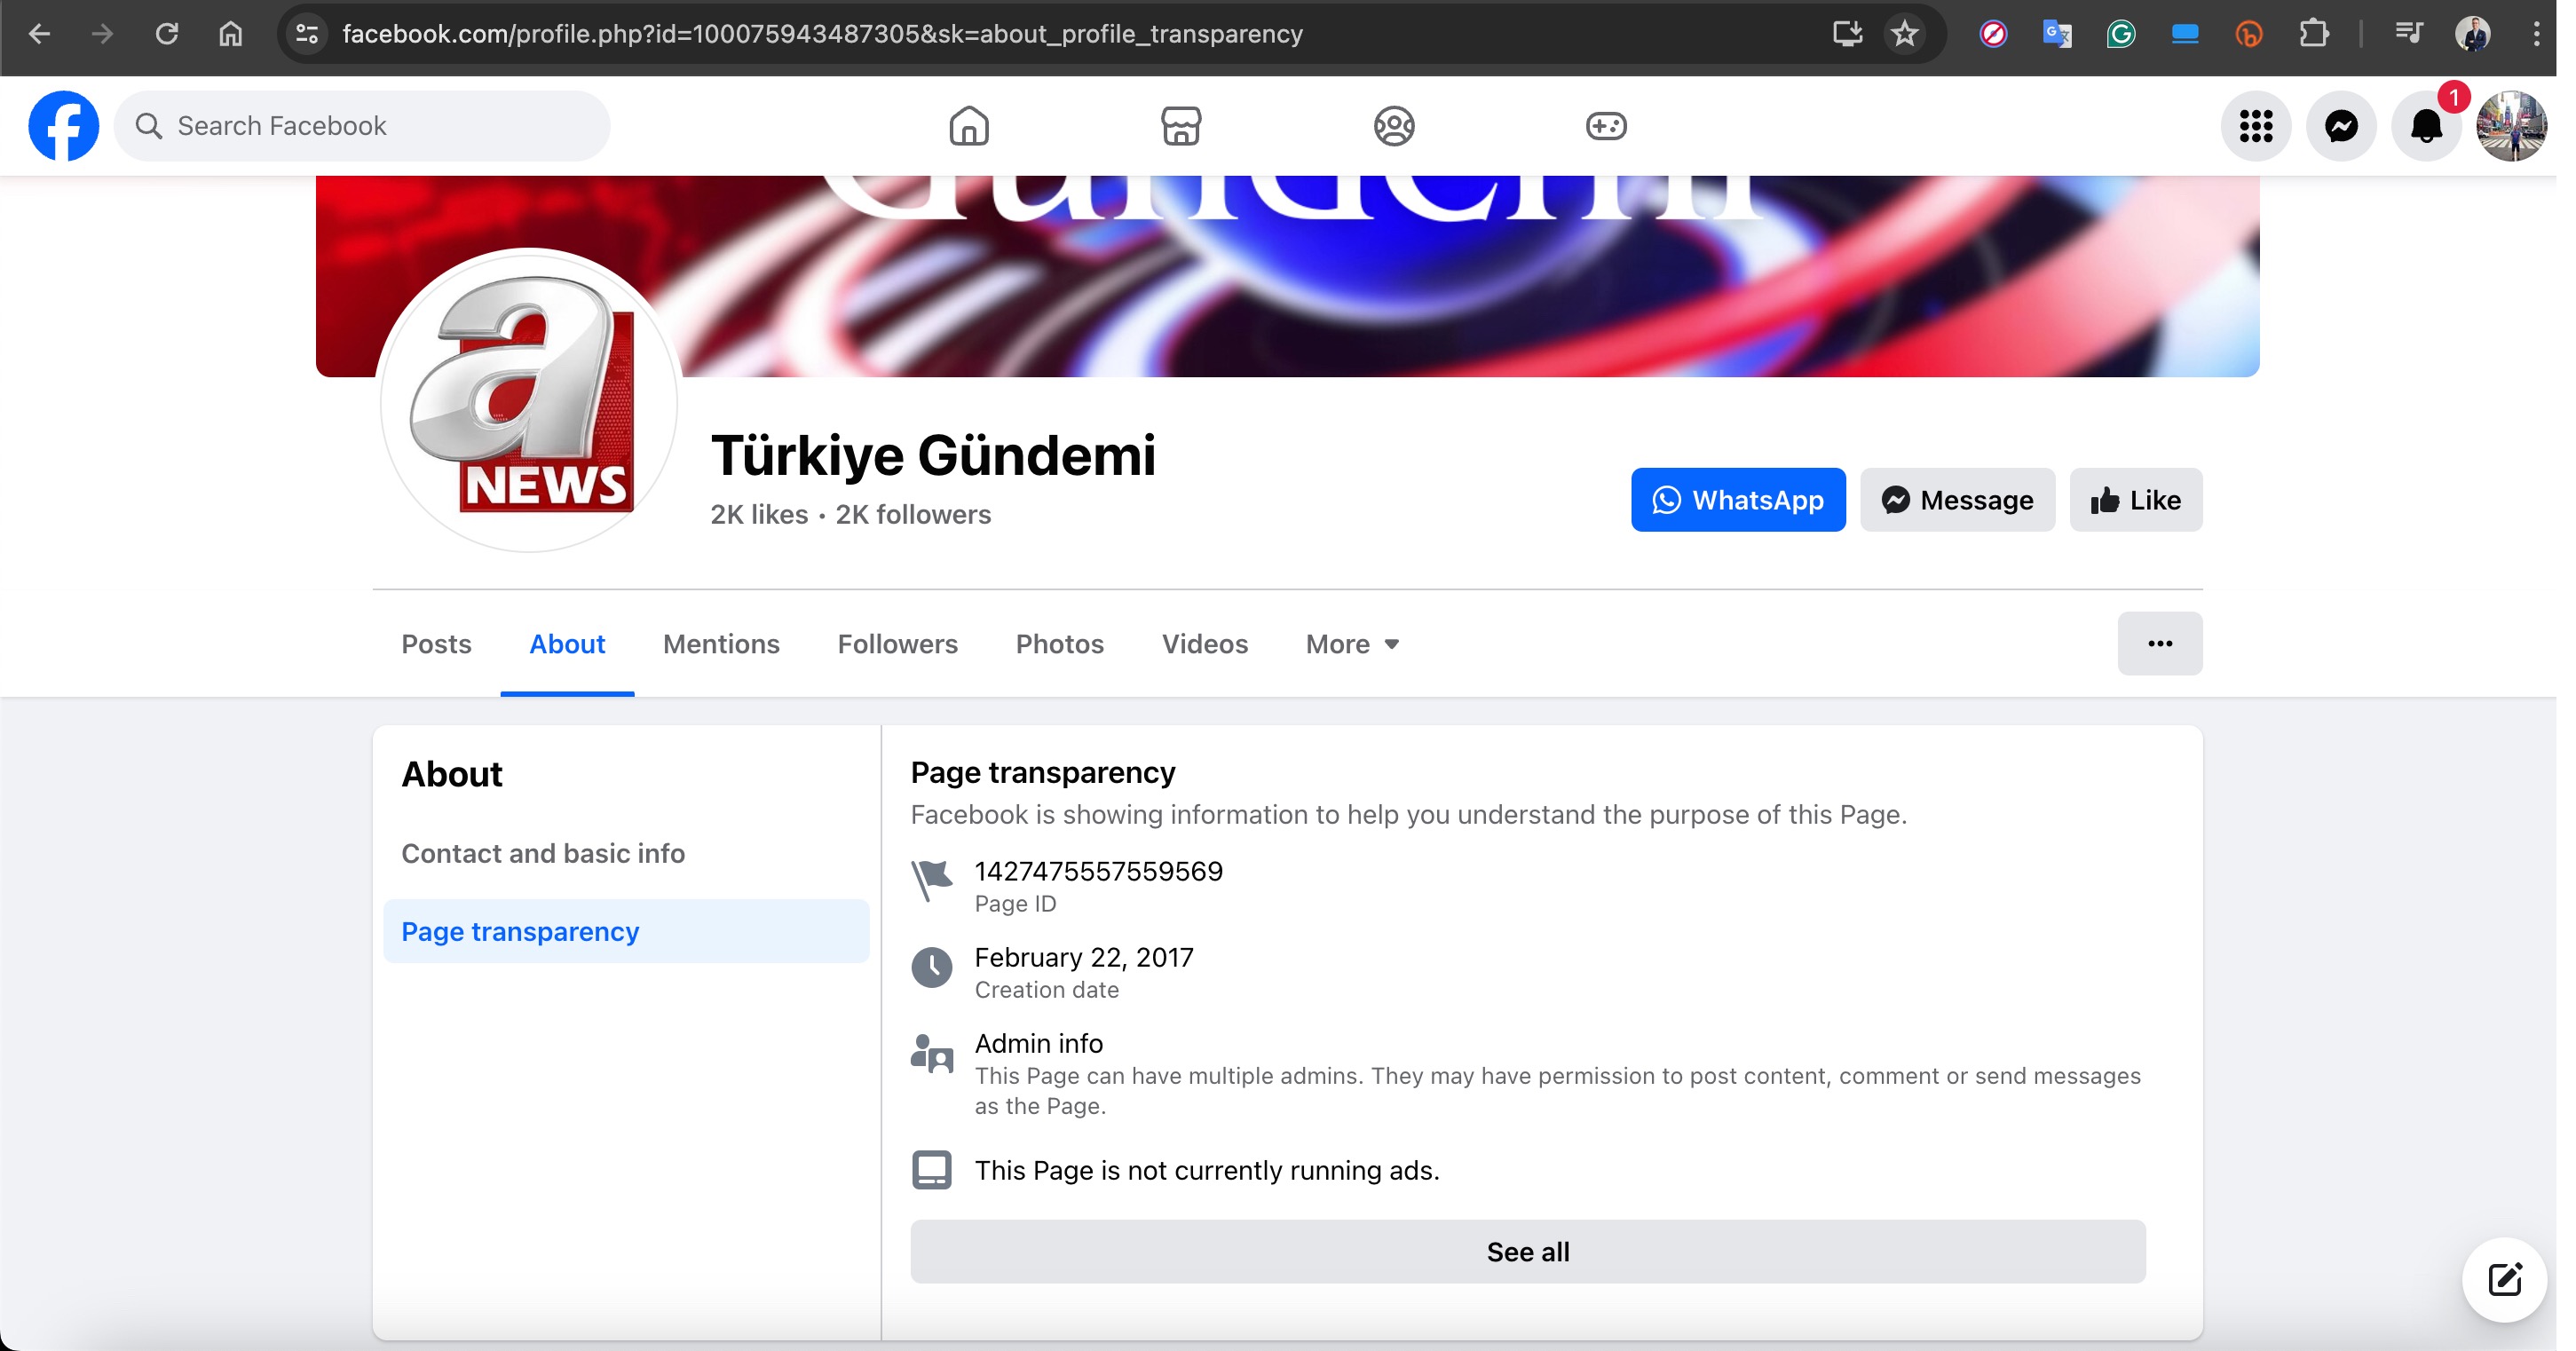Image resolution: width=2576 pixels, height=1351 pixels.
Task: Bookmark this page with the star icon
Action: point(1905,34)
